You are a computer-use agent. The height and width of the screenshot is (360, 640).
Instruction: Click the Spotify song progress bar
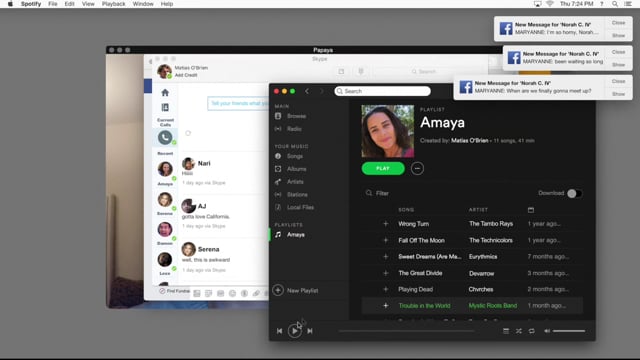coord(406,331)
